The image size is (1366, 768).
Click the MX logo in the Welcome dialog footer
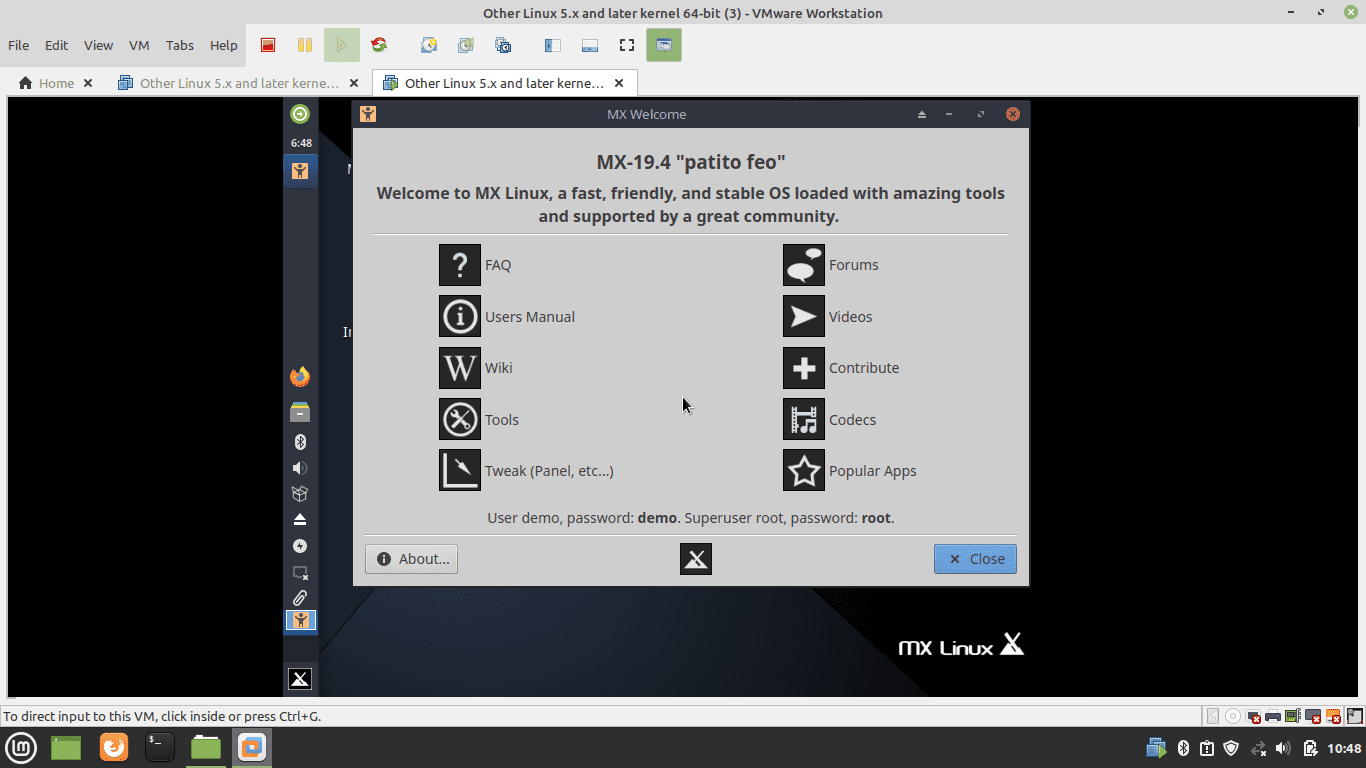coord(696,559)
